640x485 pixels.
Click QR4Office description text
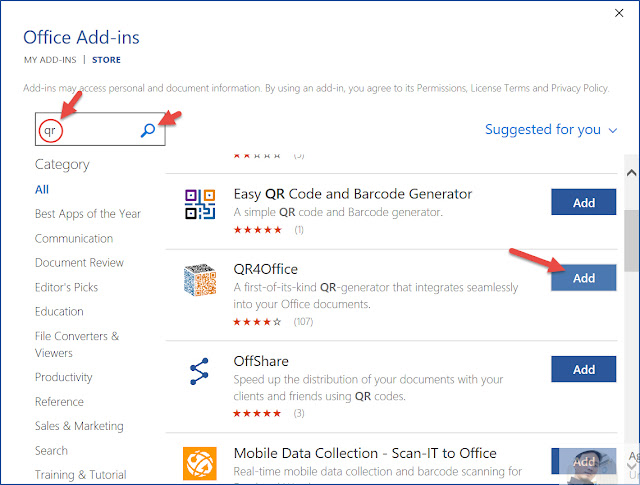coord(376,296)
